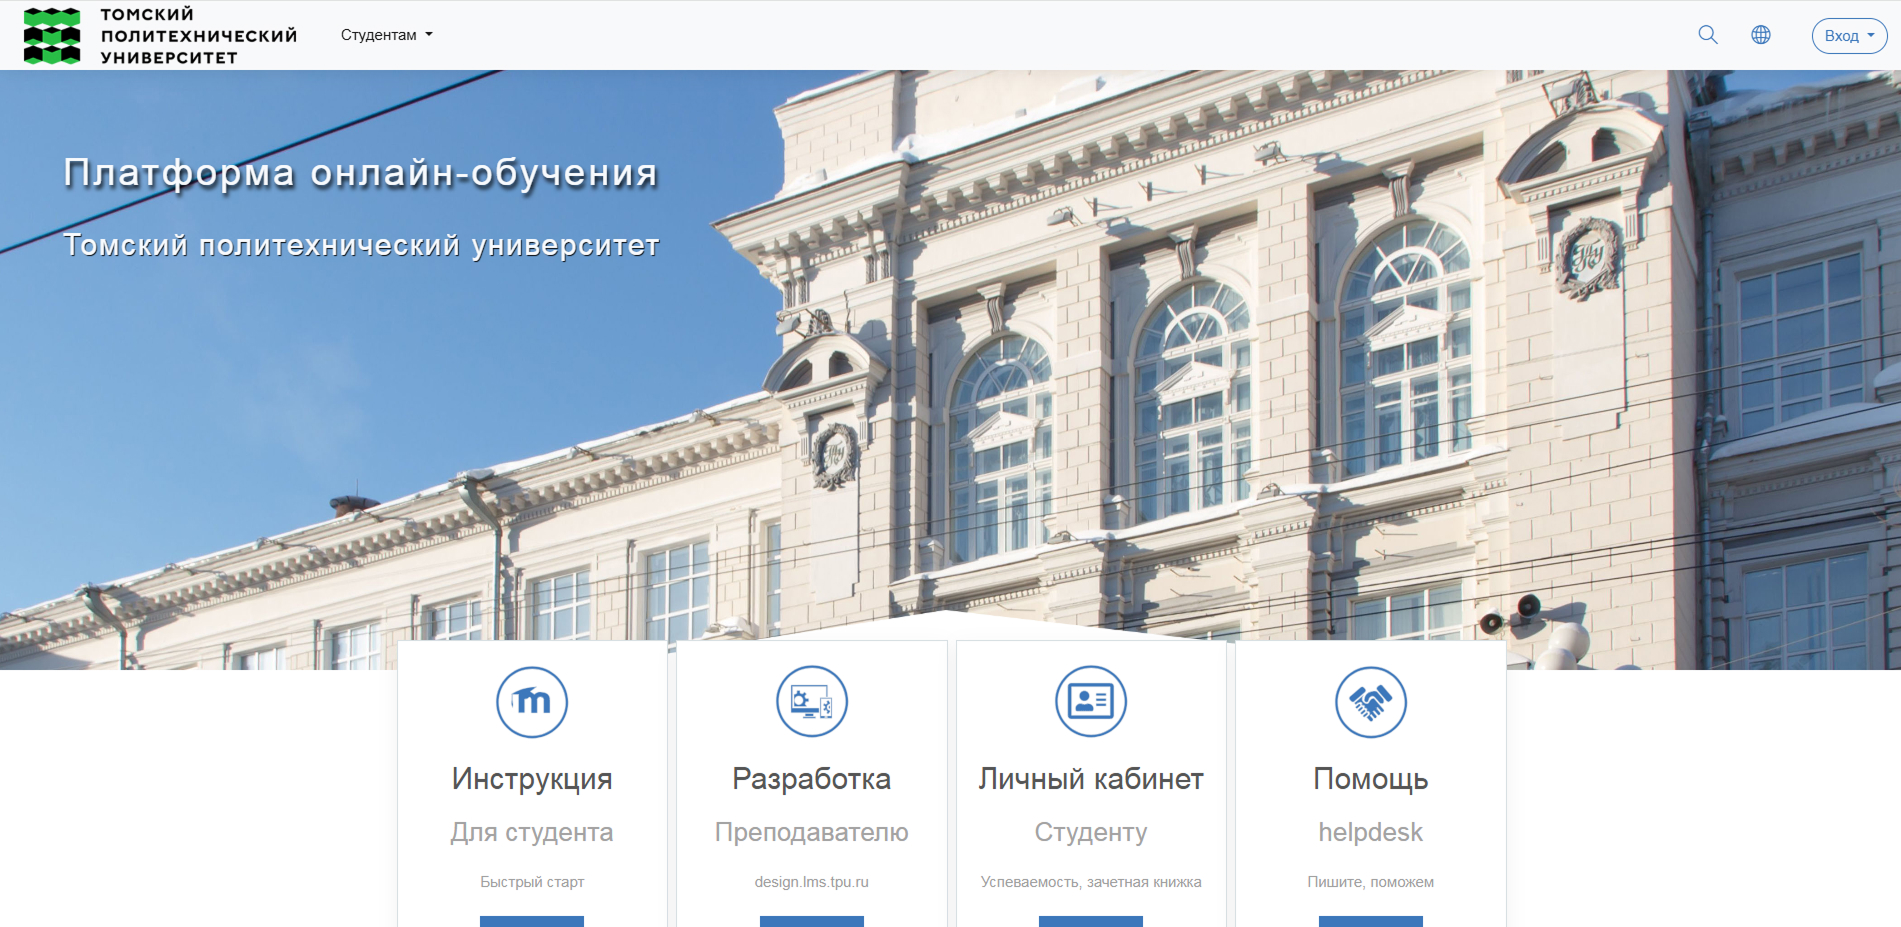Click the ID card icon on Личный кабинет
The height and width of the screenshot is (927, 1901).
pyautogui.click(x=1091, y=702)
